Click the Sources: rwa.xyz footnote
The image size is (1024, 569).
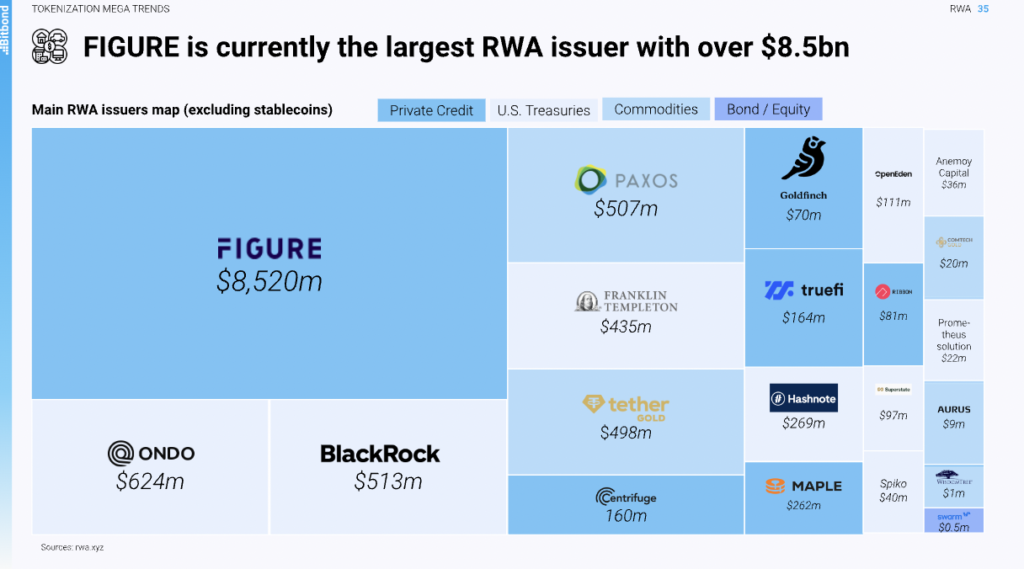[72, 547]
